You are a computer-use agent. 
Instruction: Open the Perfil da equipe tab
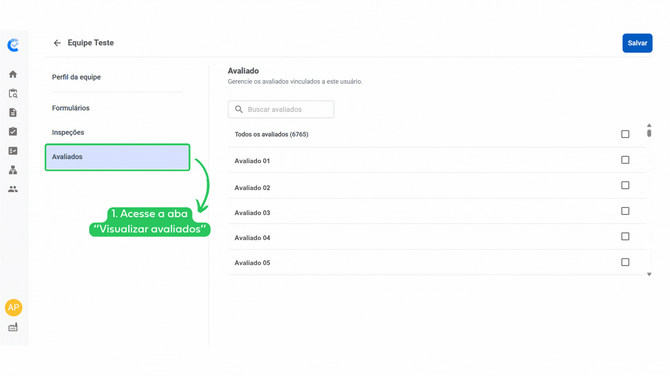click(x=76, y=77)
